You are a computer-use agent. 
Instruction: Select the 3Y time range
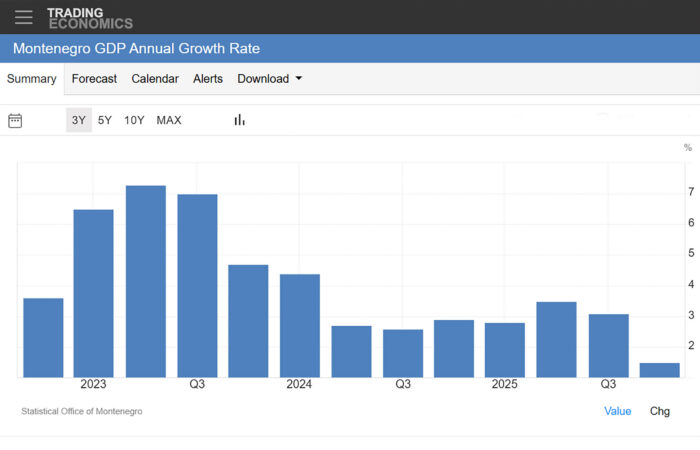pos(78,120)
